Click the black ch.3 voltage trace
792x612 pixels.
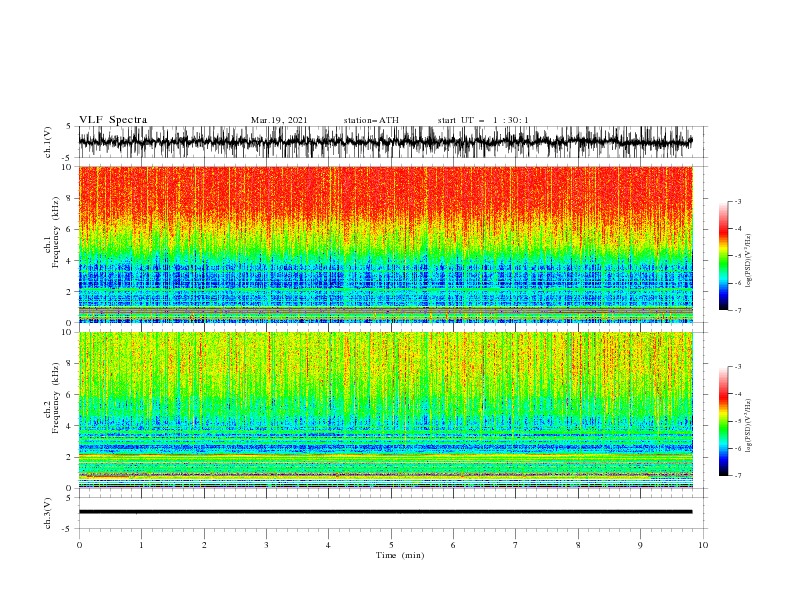tap(385, 512)
